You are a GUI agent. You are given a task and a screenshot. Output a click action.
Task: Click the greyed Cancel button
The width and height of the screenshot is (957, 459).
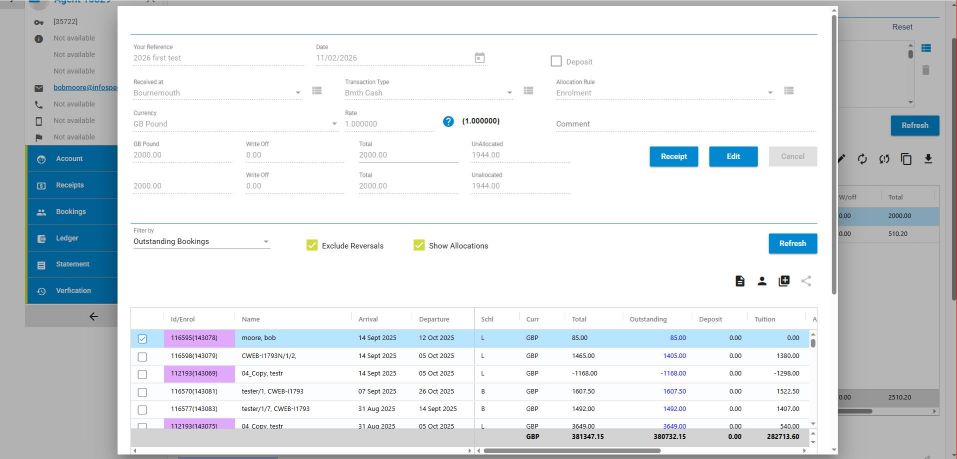click(x=793, y=156)
